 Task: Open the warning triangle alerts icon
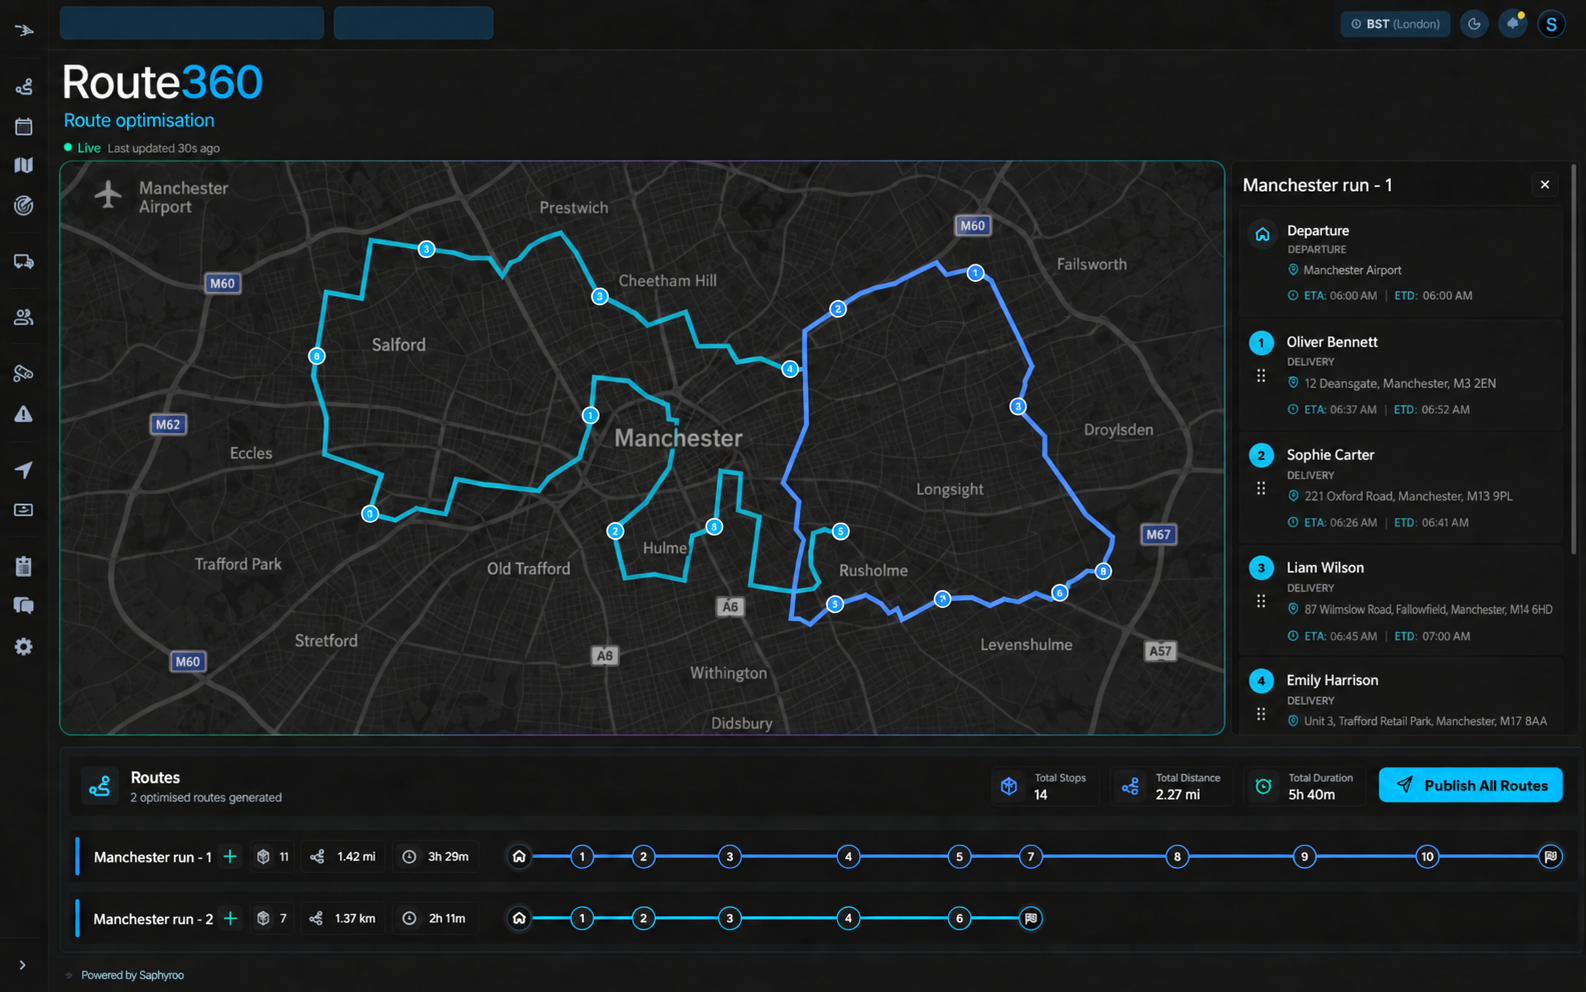pos(24,414)
